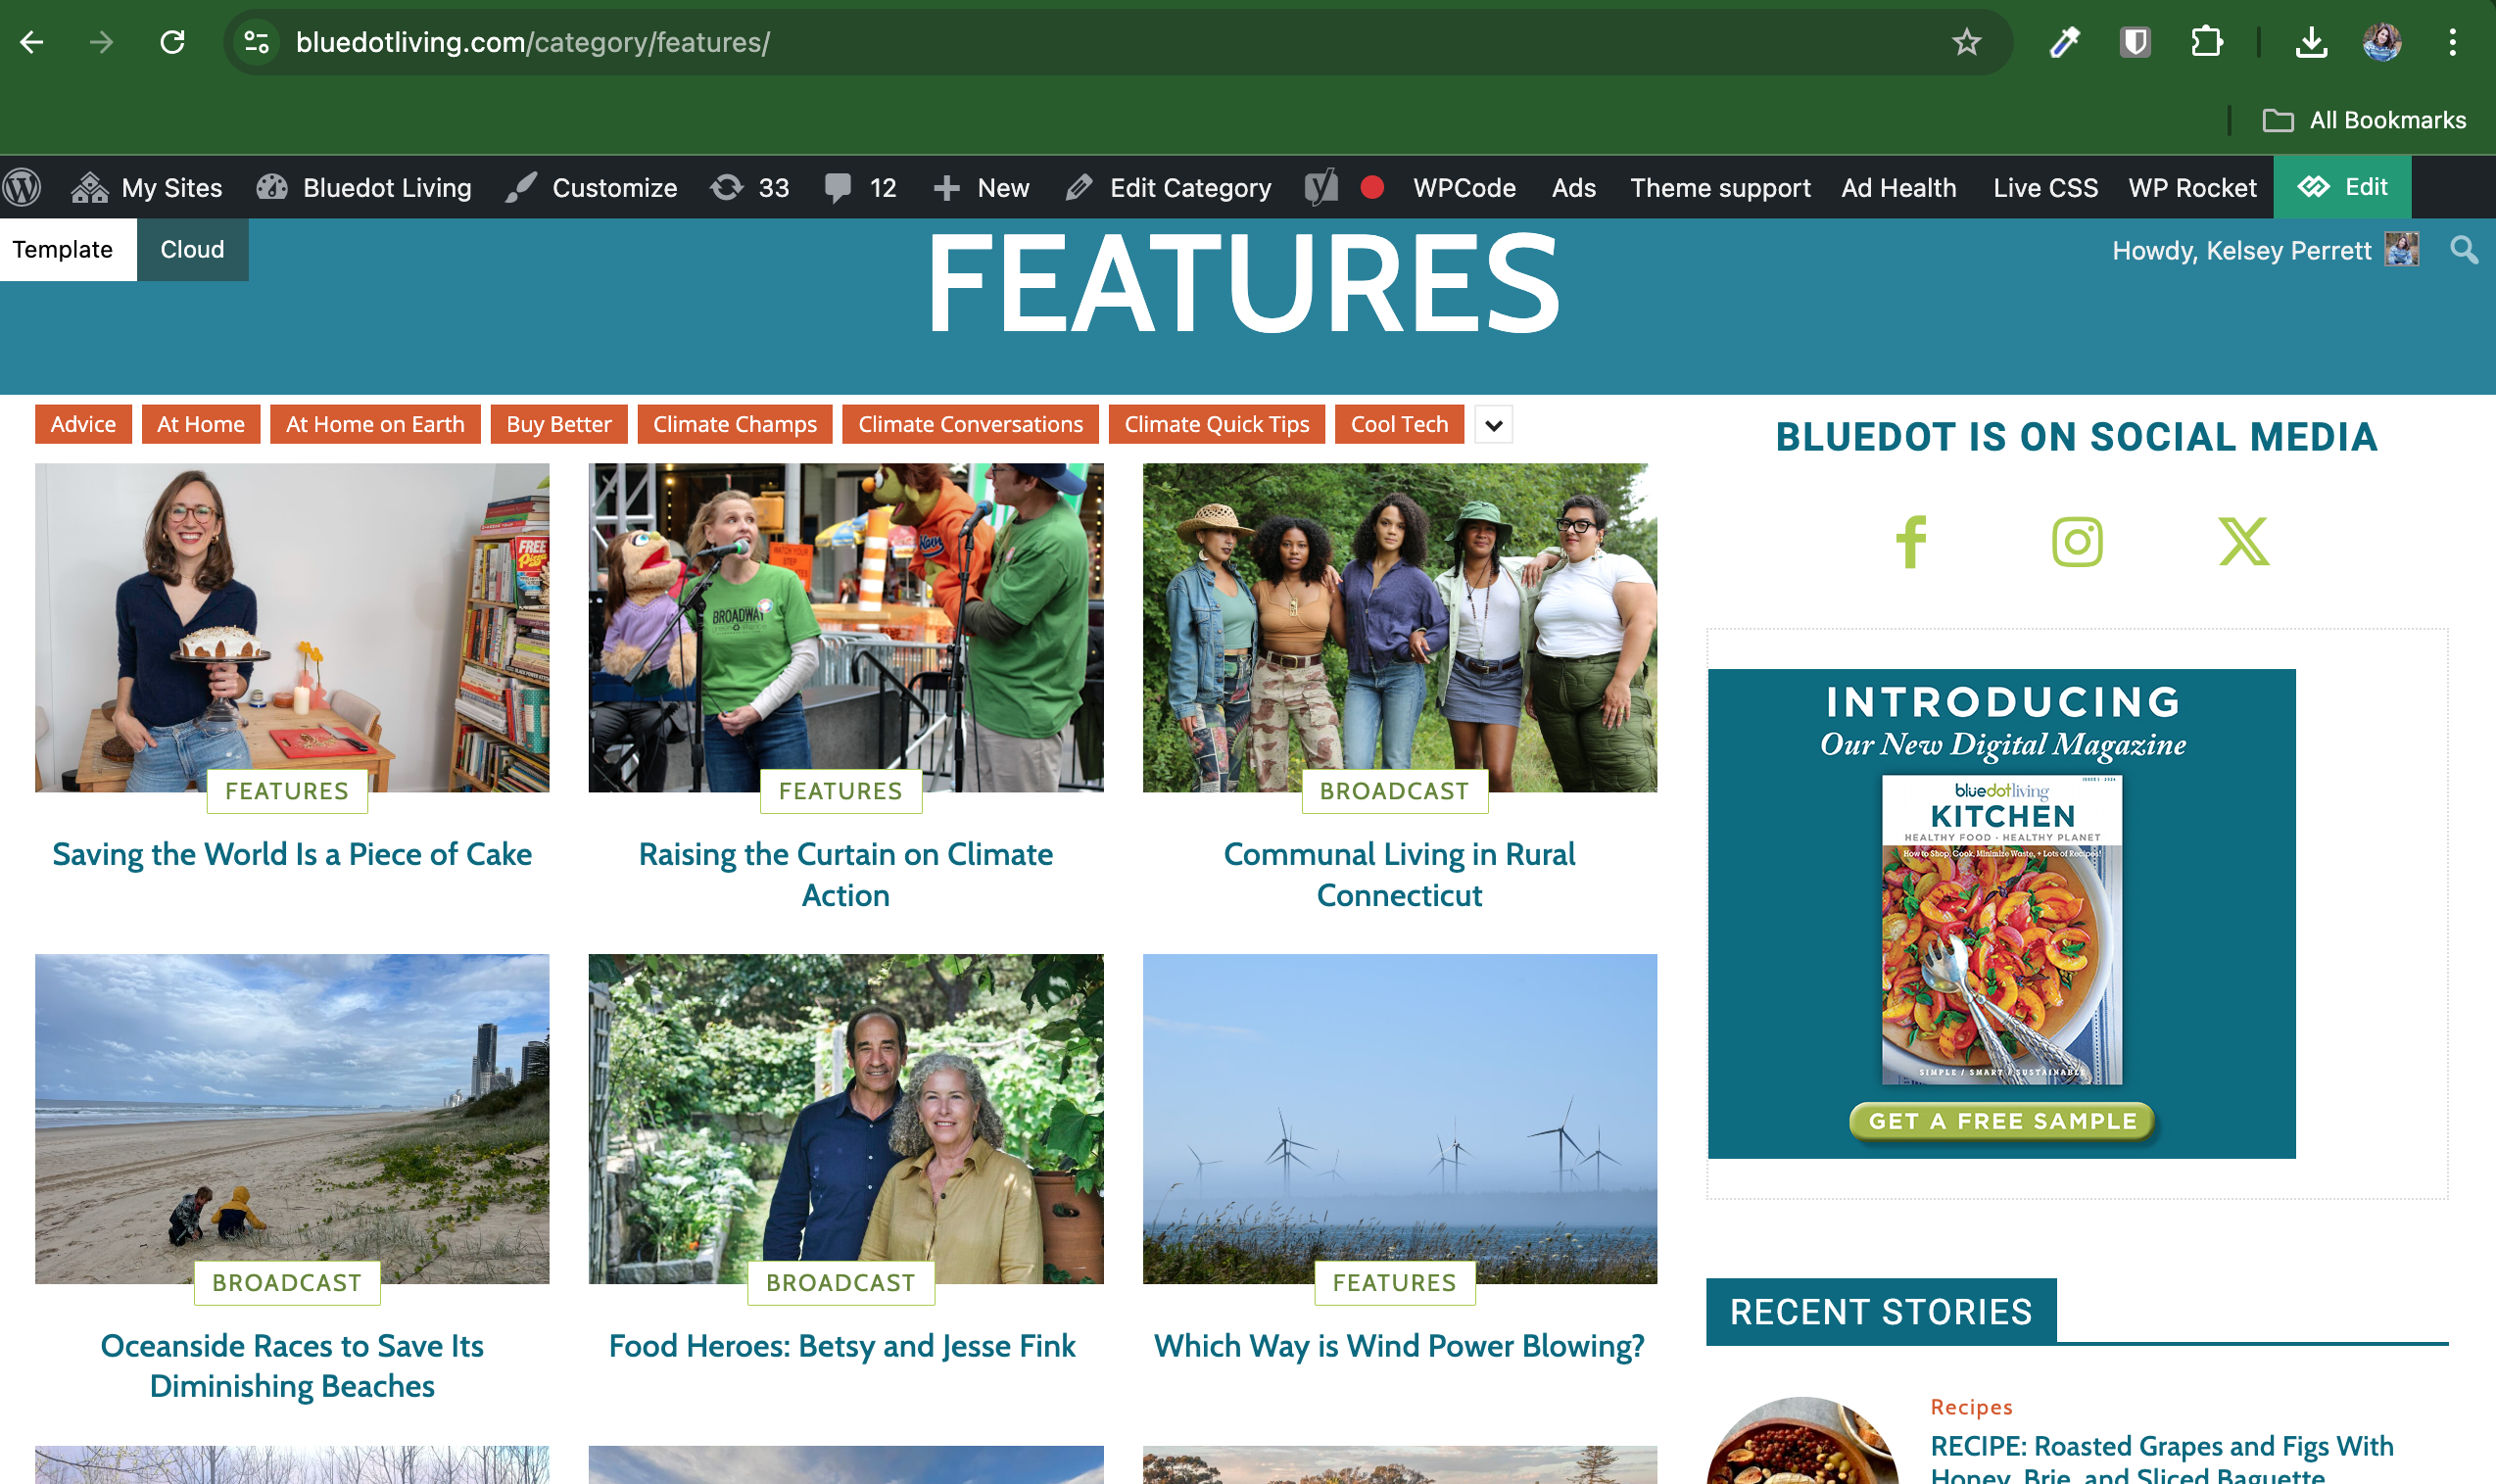Expand the category tags dropdown chevron

coord(1493,425)
